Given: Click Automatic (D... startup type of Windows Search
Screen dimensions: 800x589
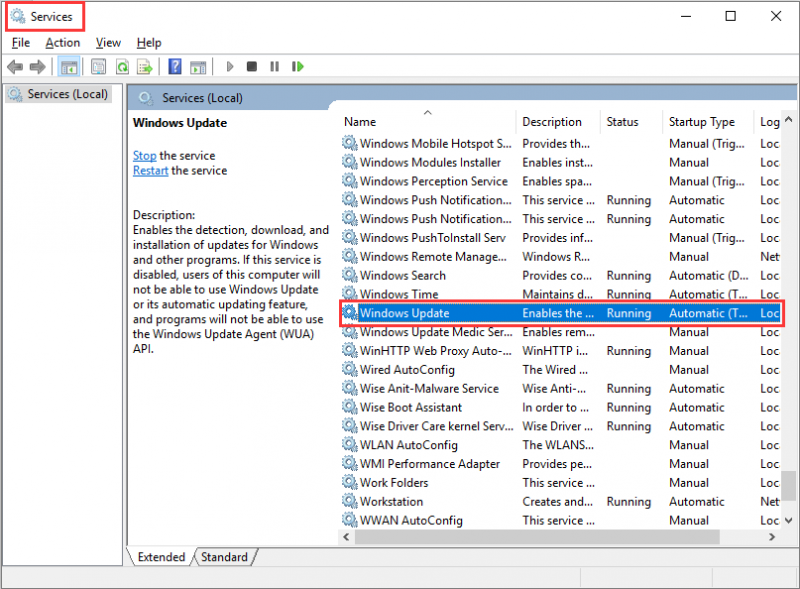Looking at the screenshot, I should pos(709,276).
